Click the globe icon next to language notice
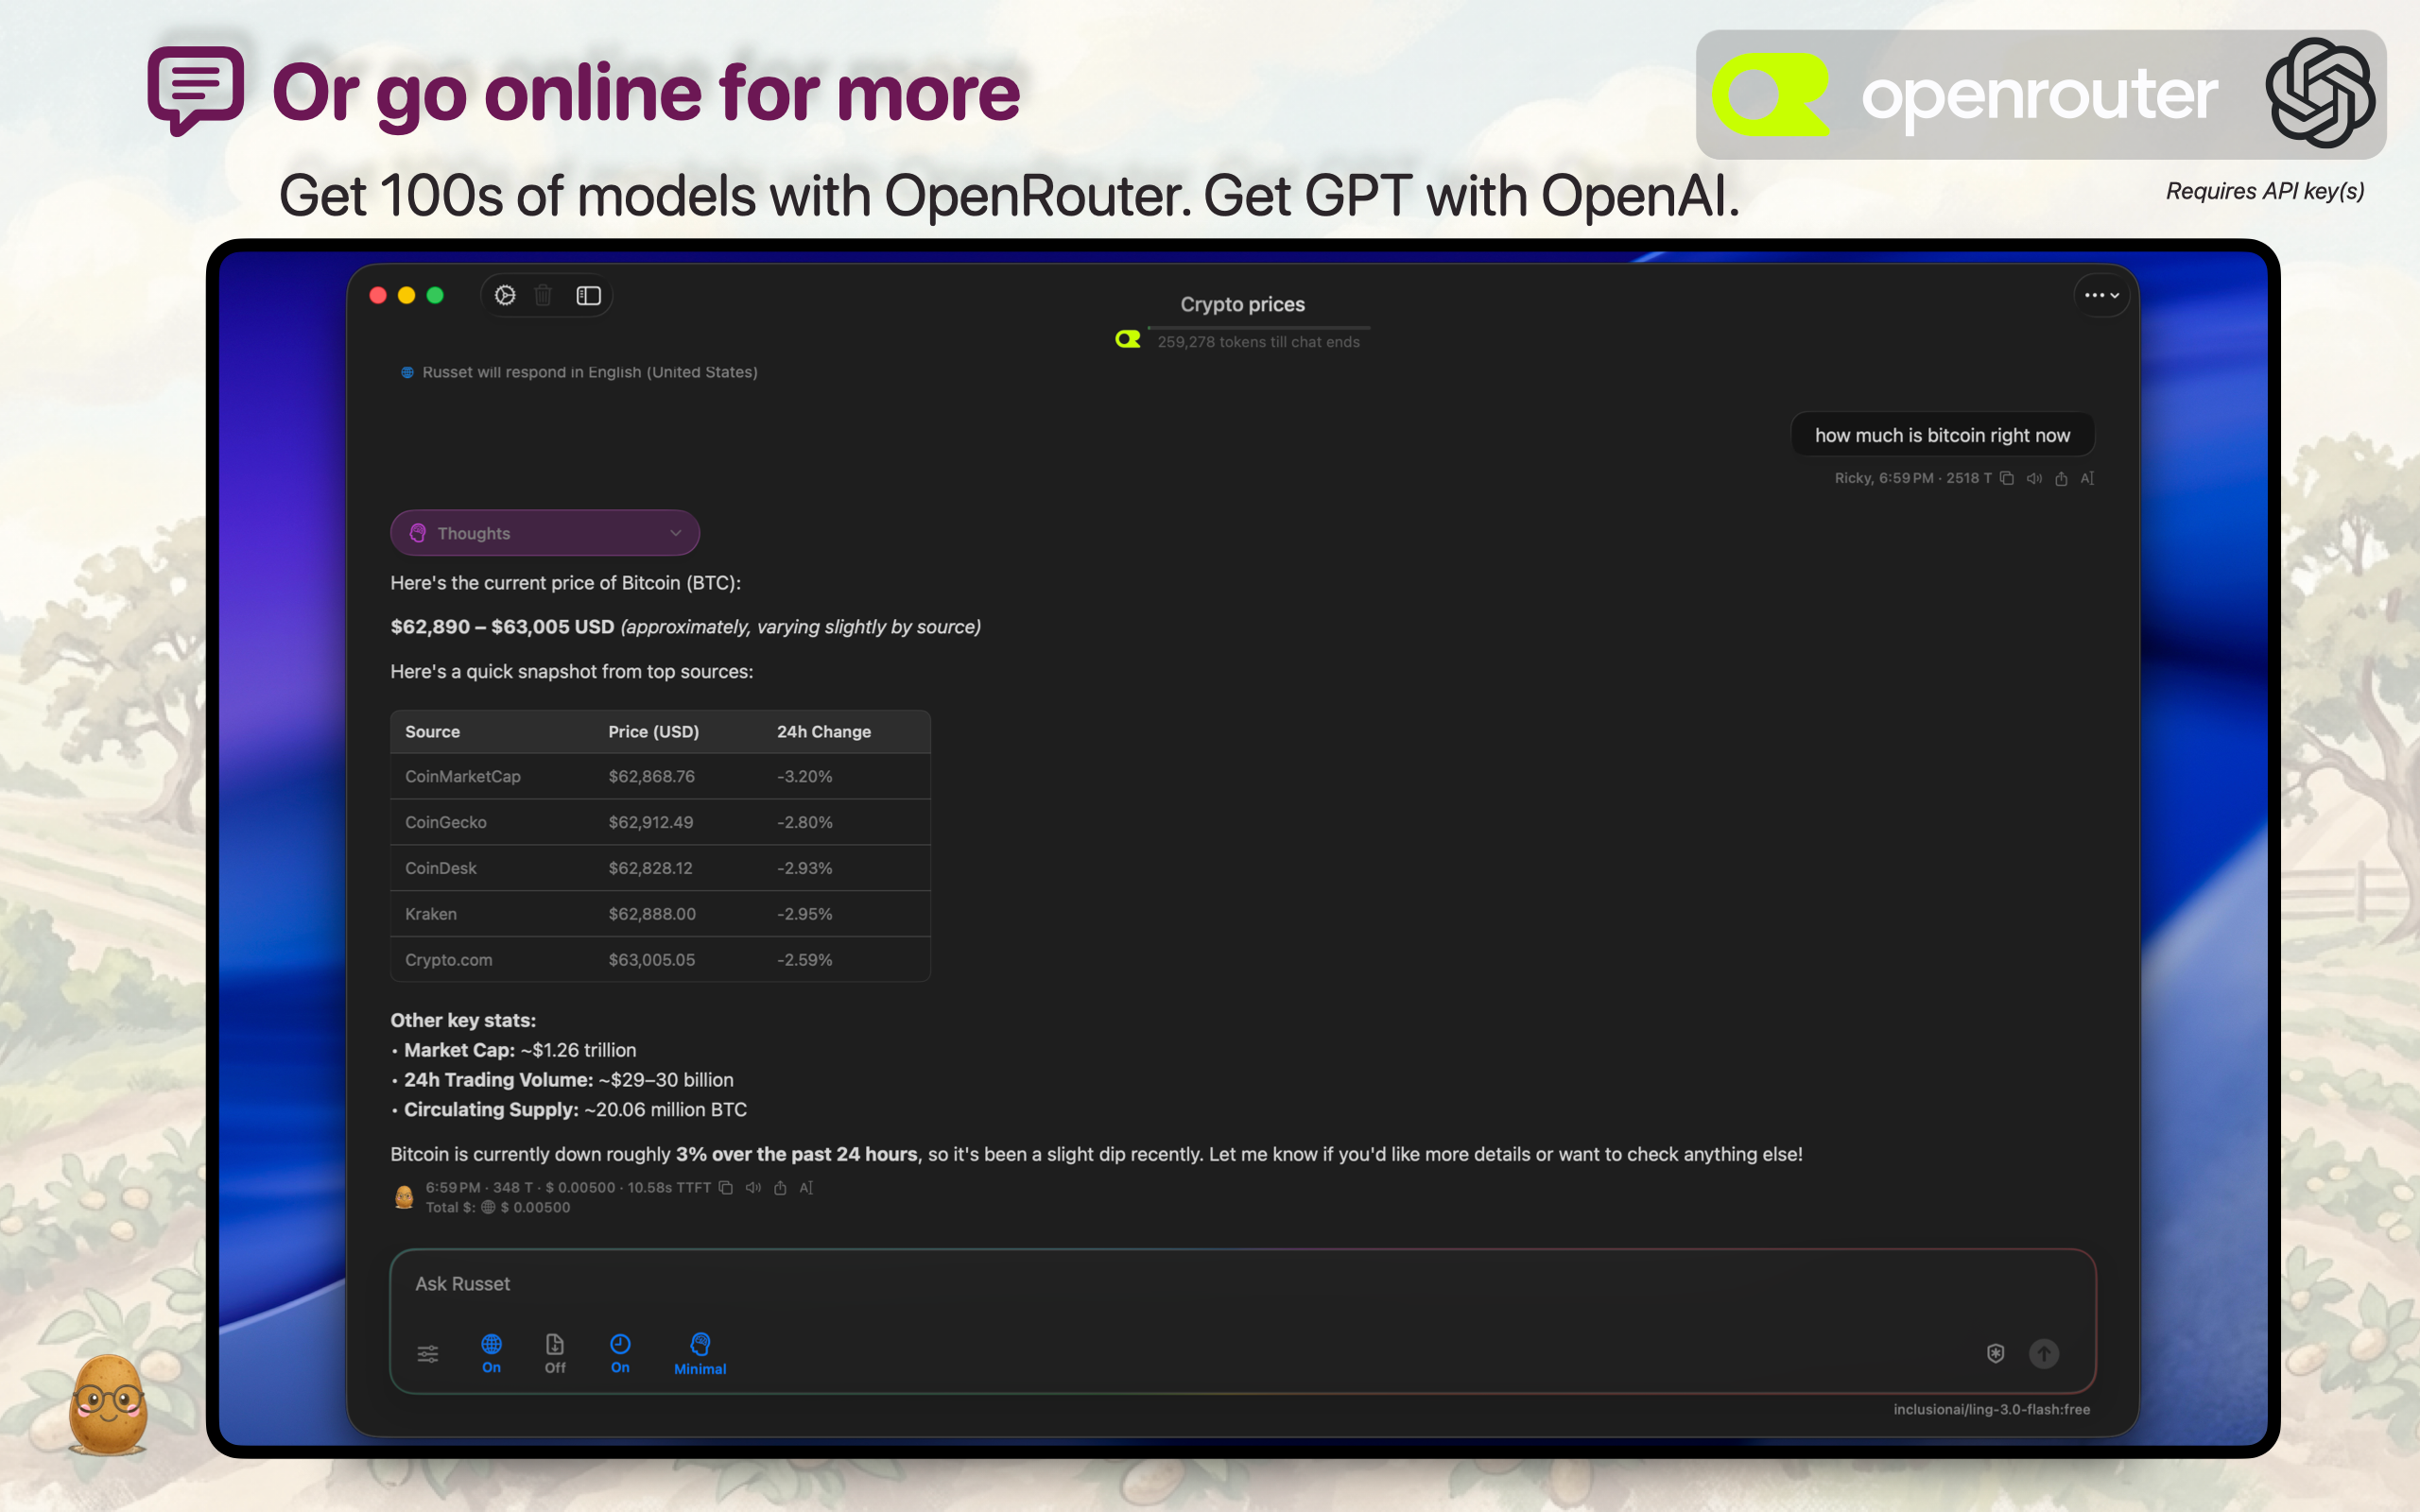 pyautogui.click(x=407, y=372)
